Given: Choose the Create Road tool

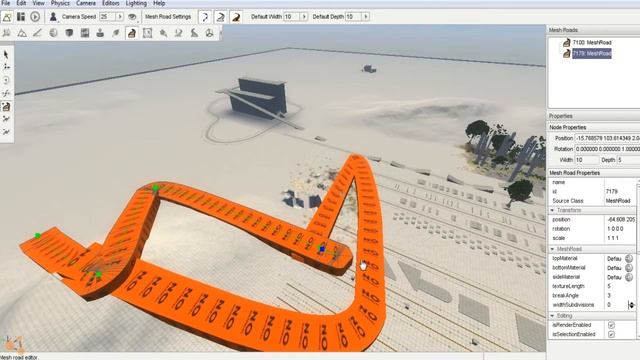Looking at the screenshot, I should (6, 107).
